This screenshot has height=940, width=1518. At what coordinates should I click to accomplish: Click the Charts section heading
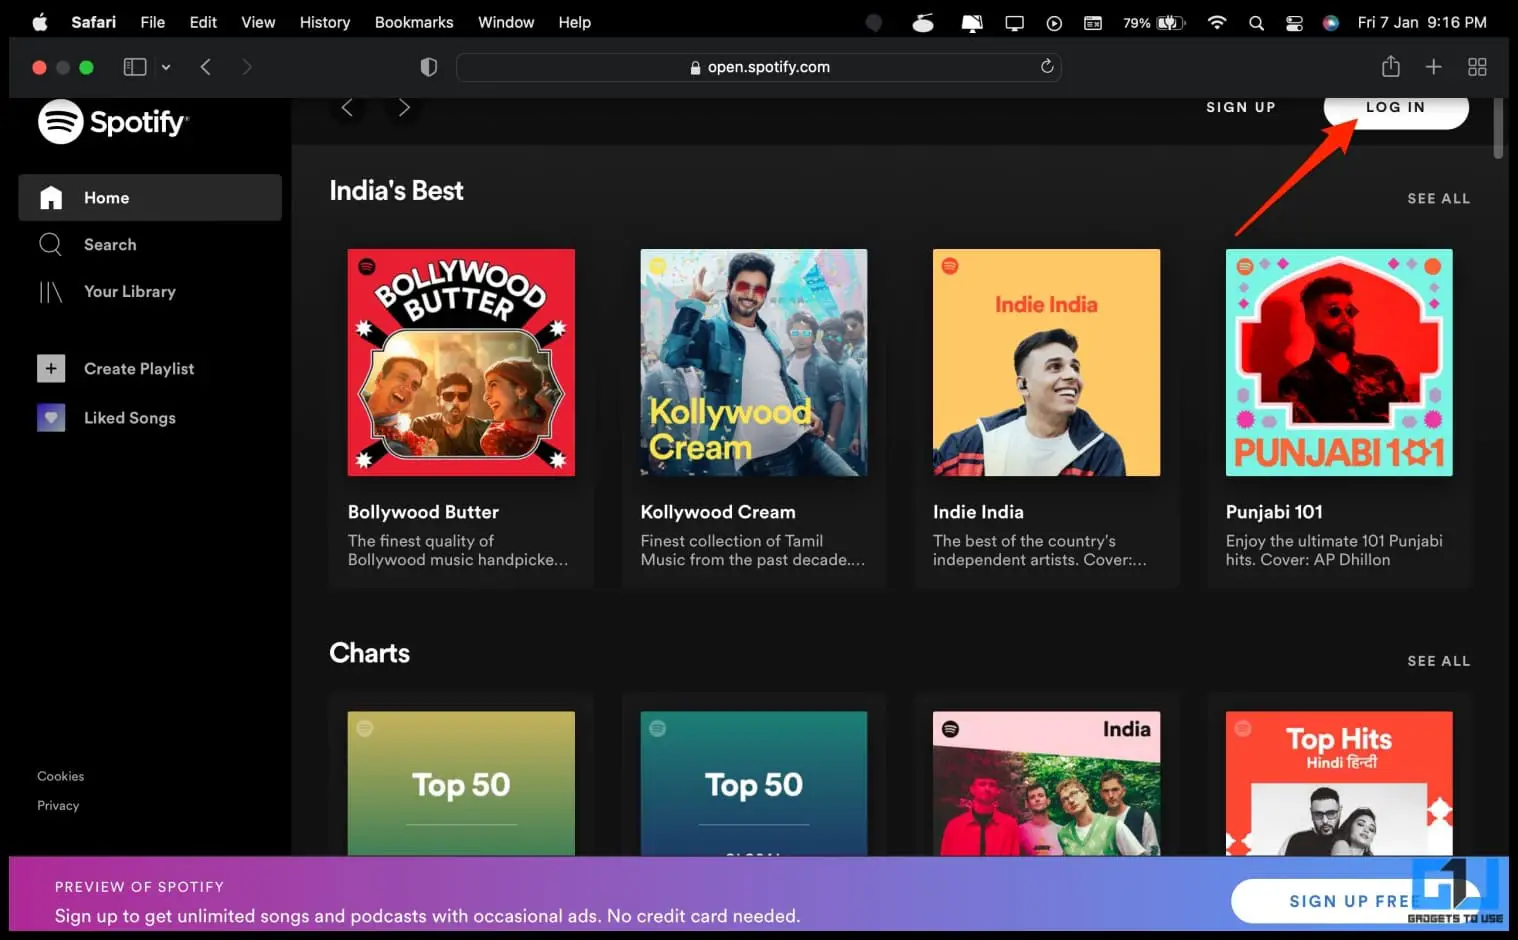(x=370, y=653)
